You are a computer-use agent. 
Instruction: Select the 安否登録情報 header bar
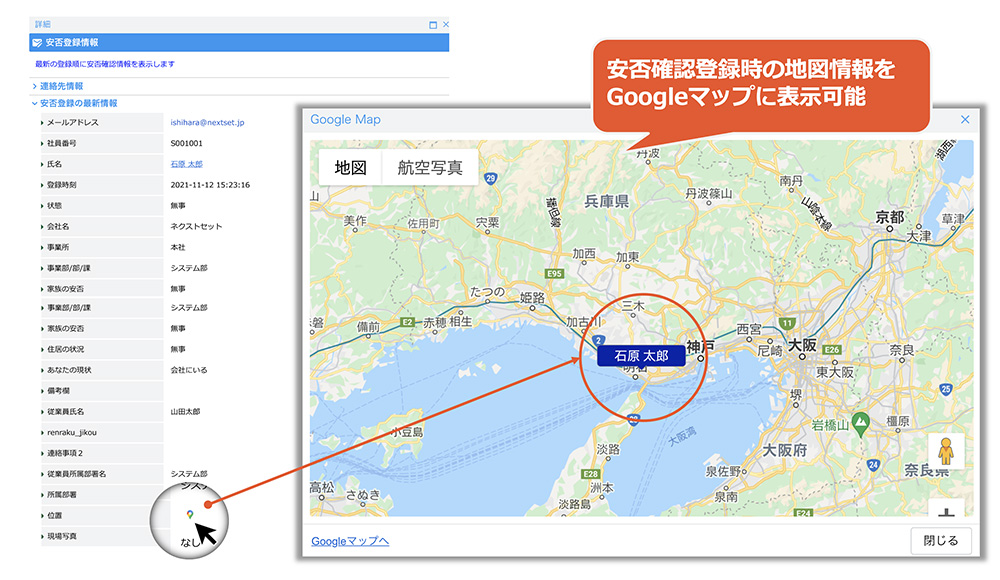239,43
